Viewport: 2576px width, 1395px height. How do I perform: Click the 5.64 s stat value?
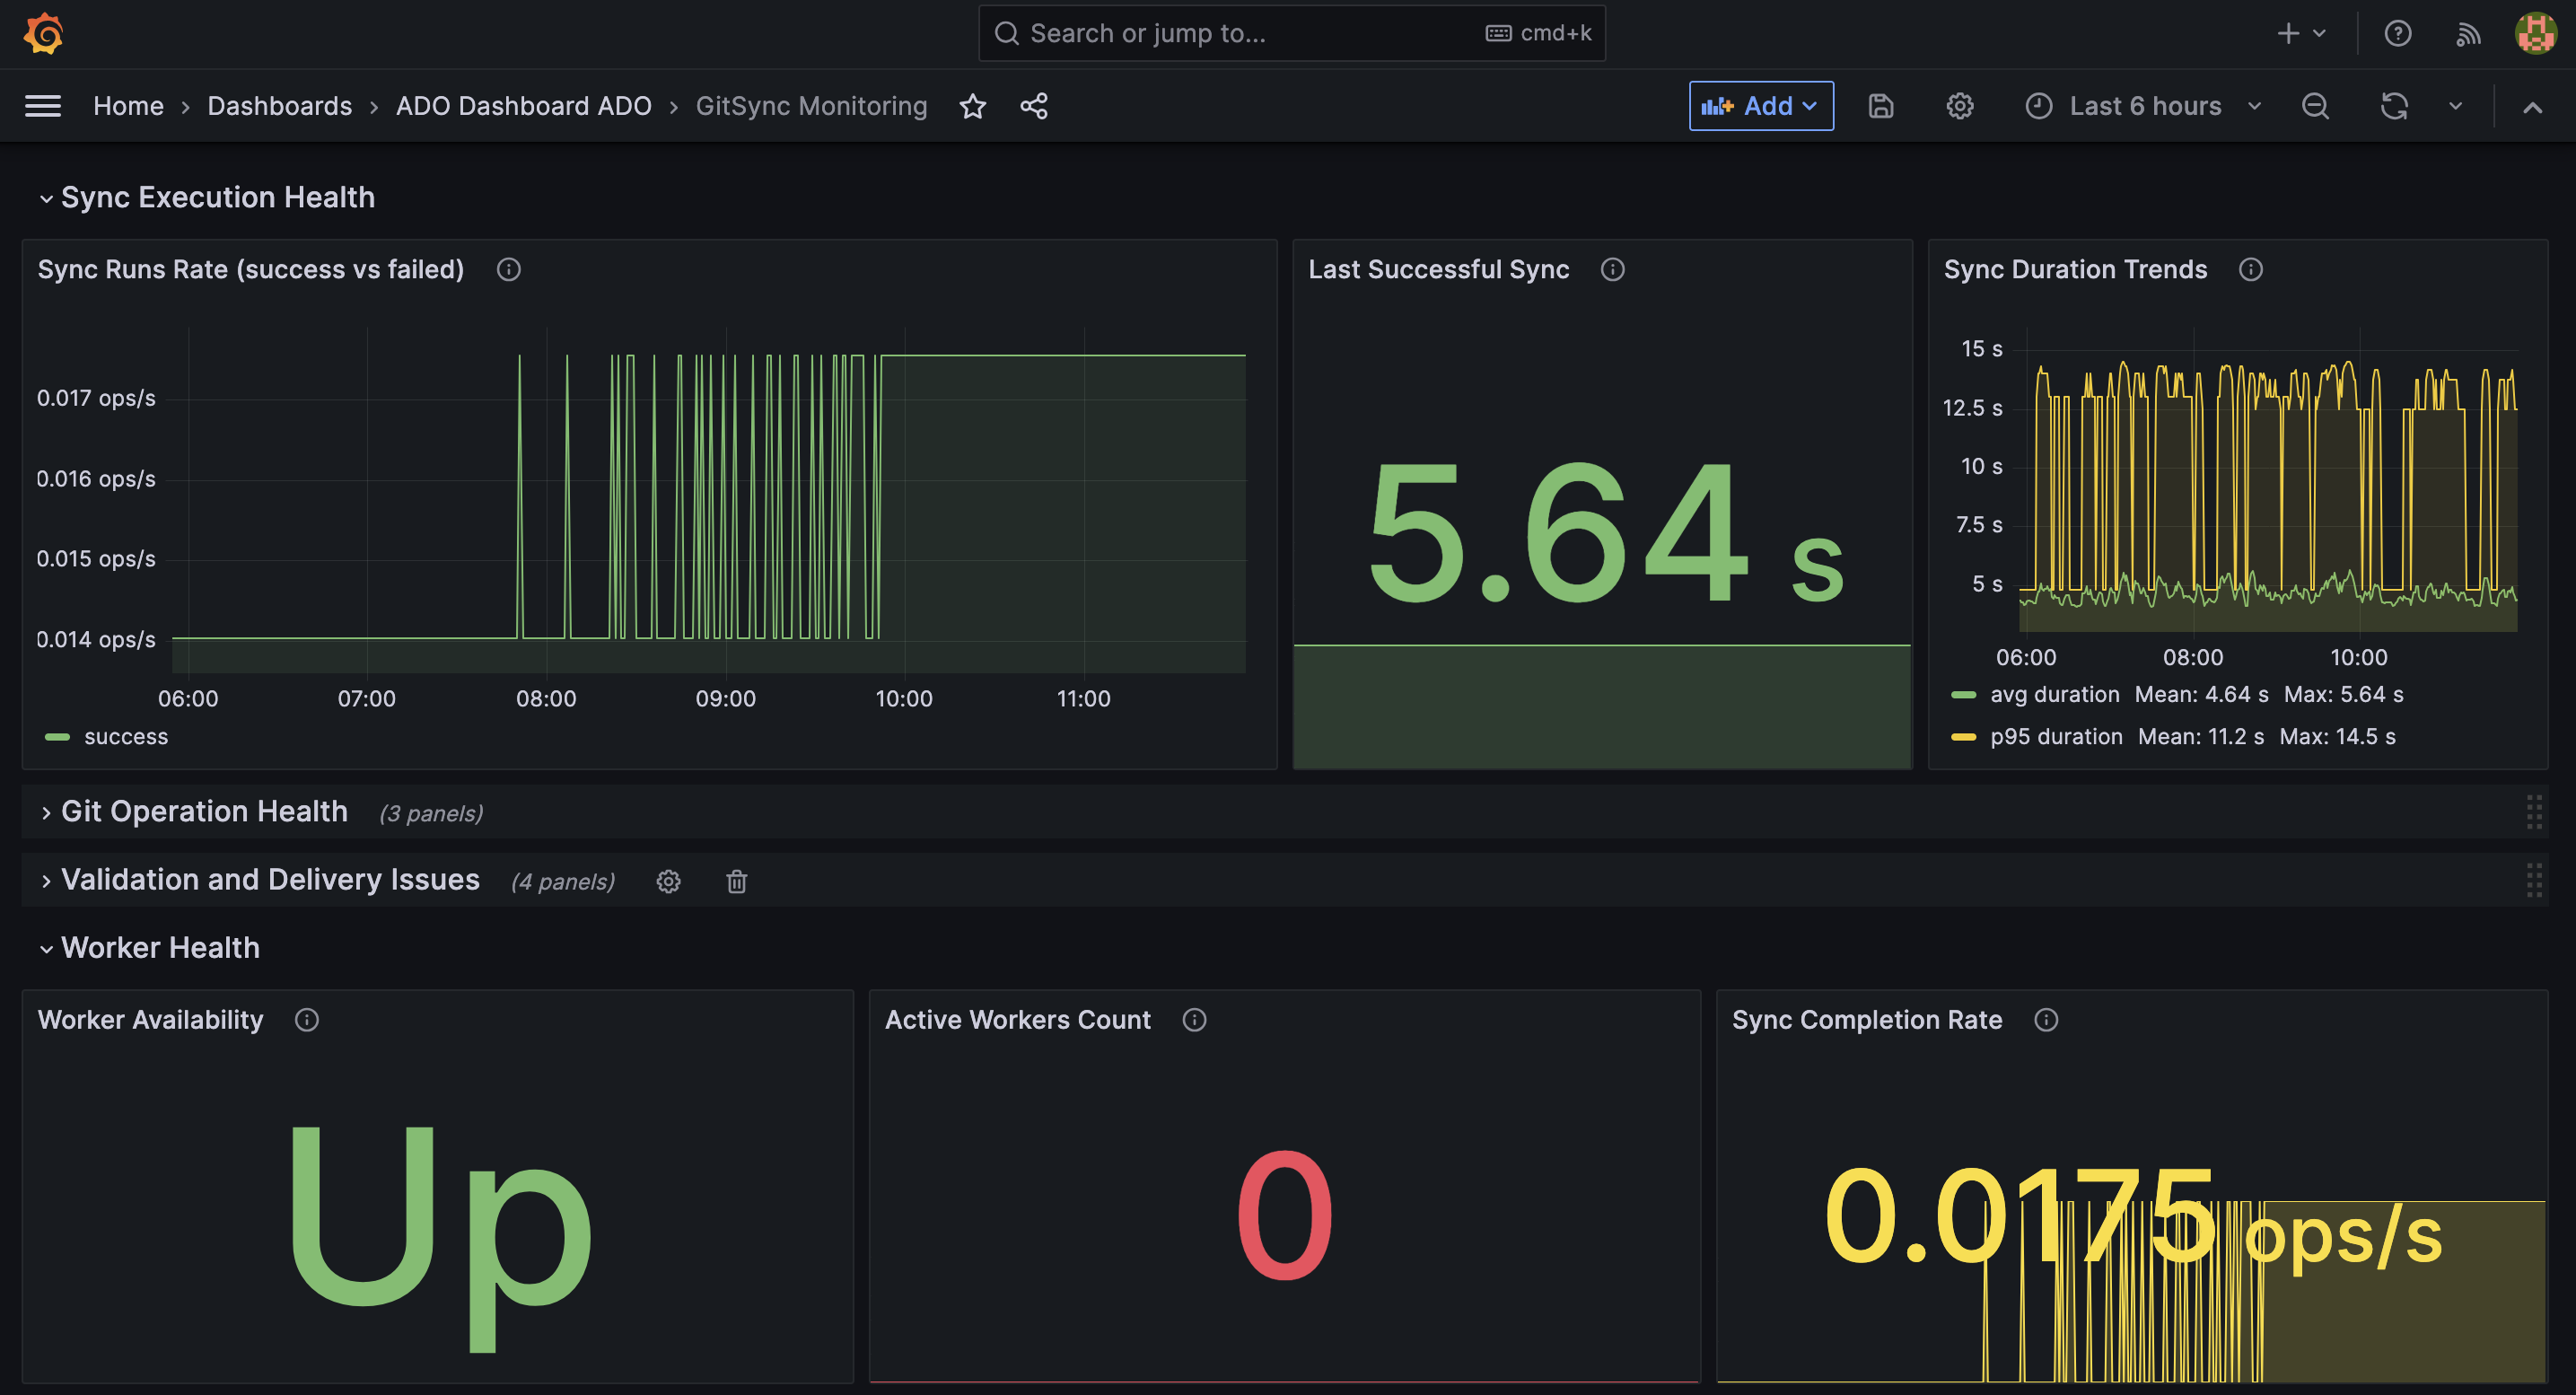click(1605, 533)
